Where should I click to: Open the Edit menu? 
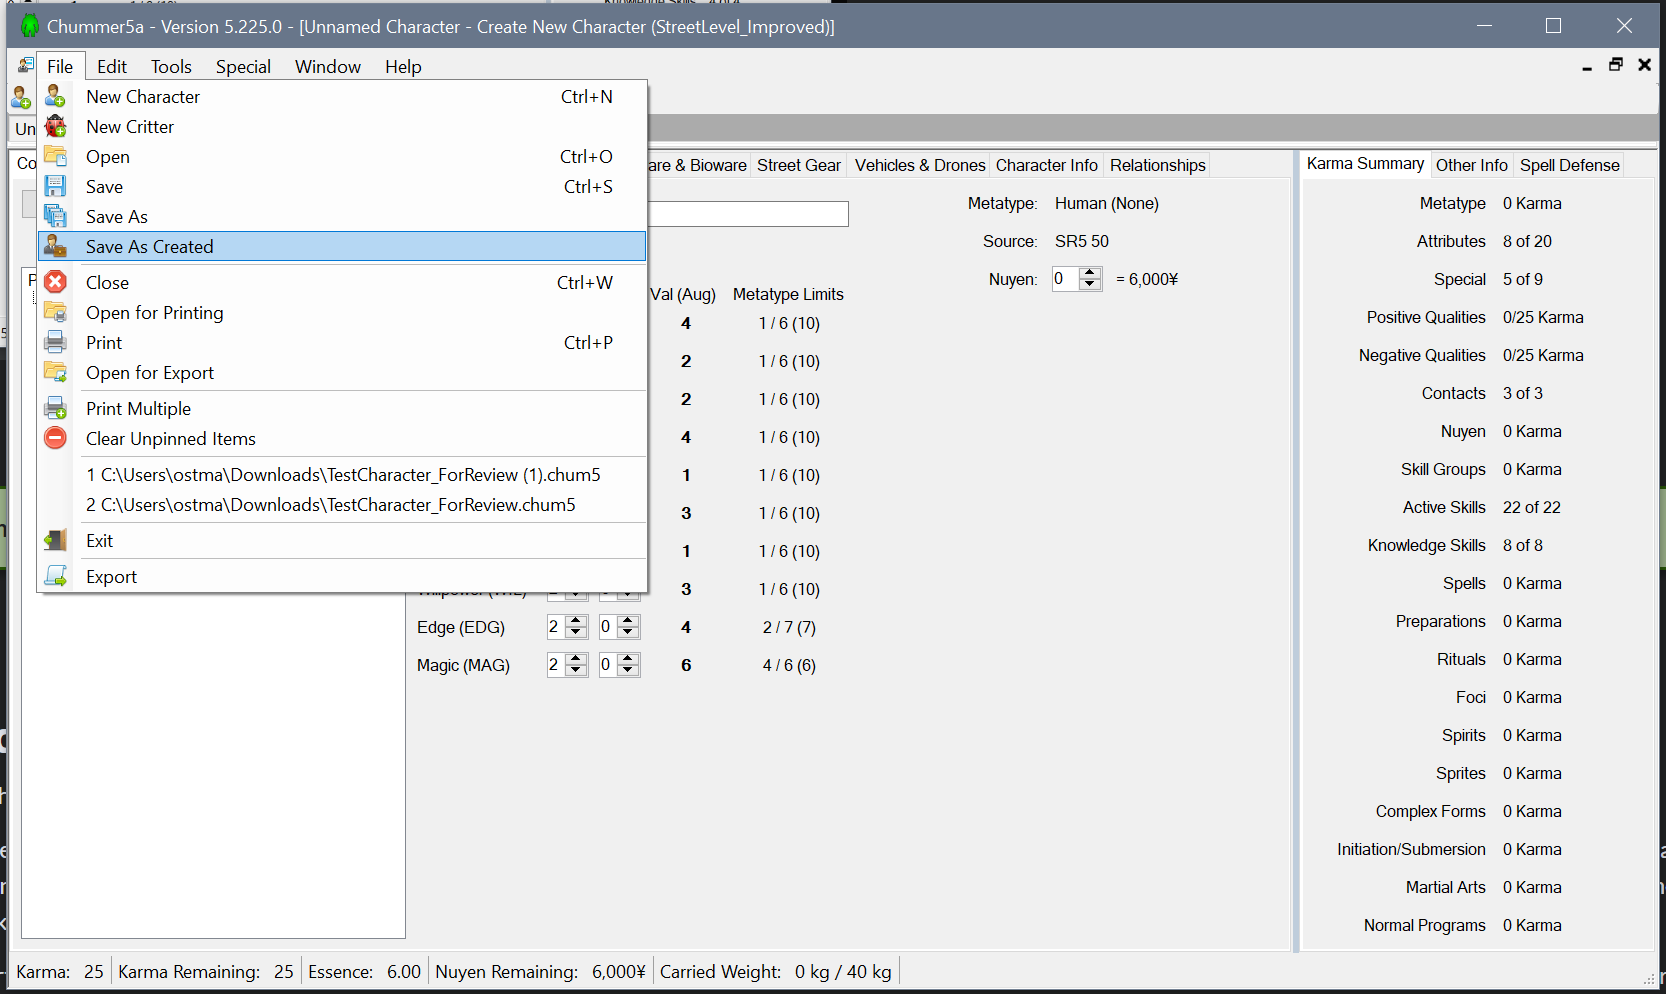(x=112, y=66)
